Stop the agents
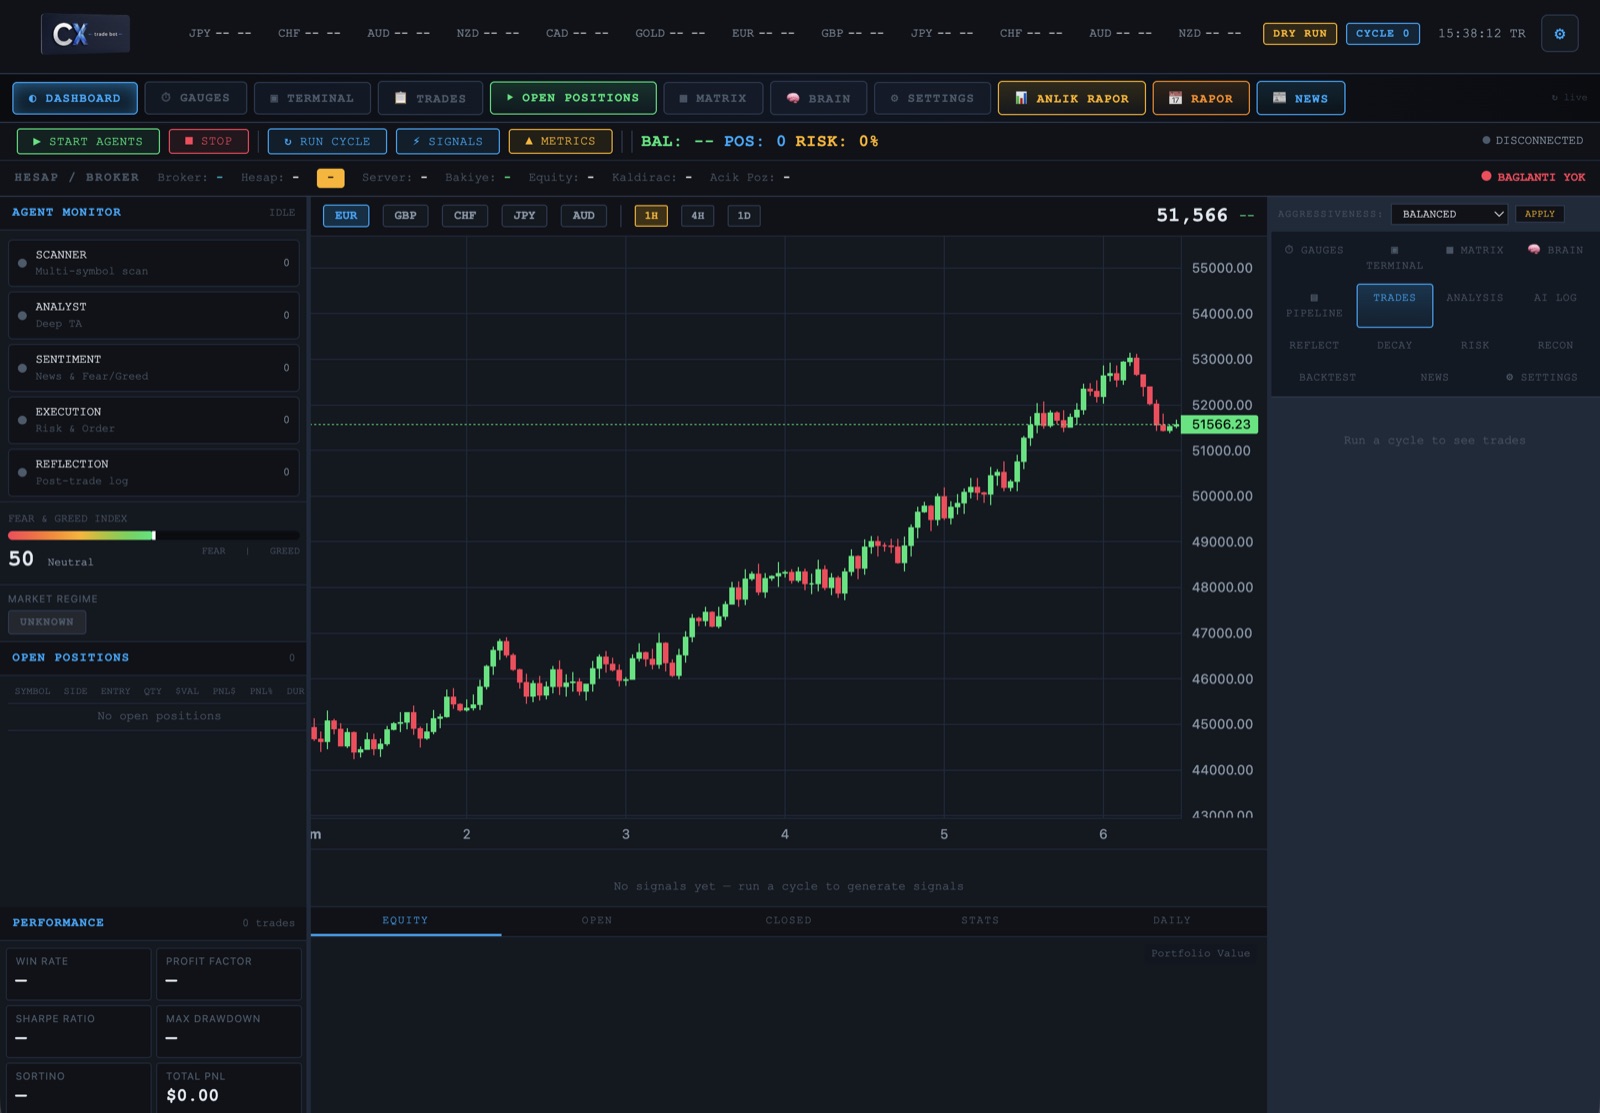Image resolution: width=1600 pixels, height=1113 pixels. pos(209,141)
